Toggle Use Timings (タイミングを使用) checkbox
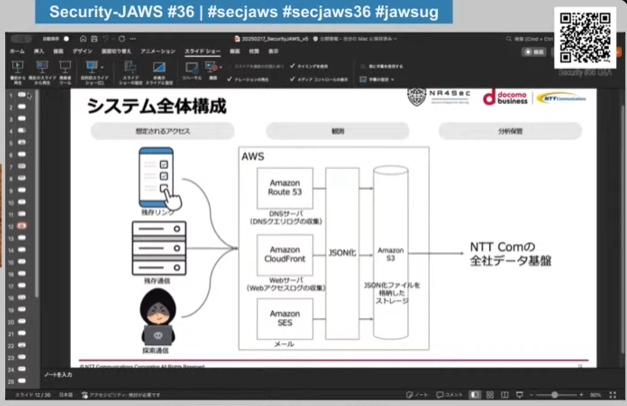The image size is (627, 406). coord(292,66)
